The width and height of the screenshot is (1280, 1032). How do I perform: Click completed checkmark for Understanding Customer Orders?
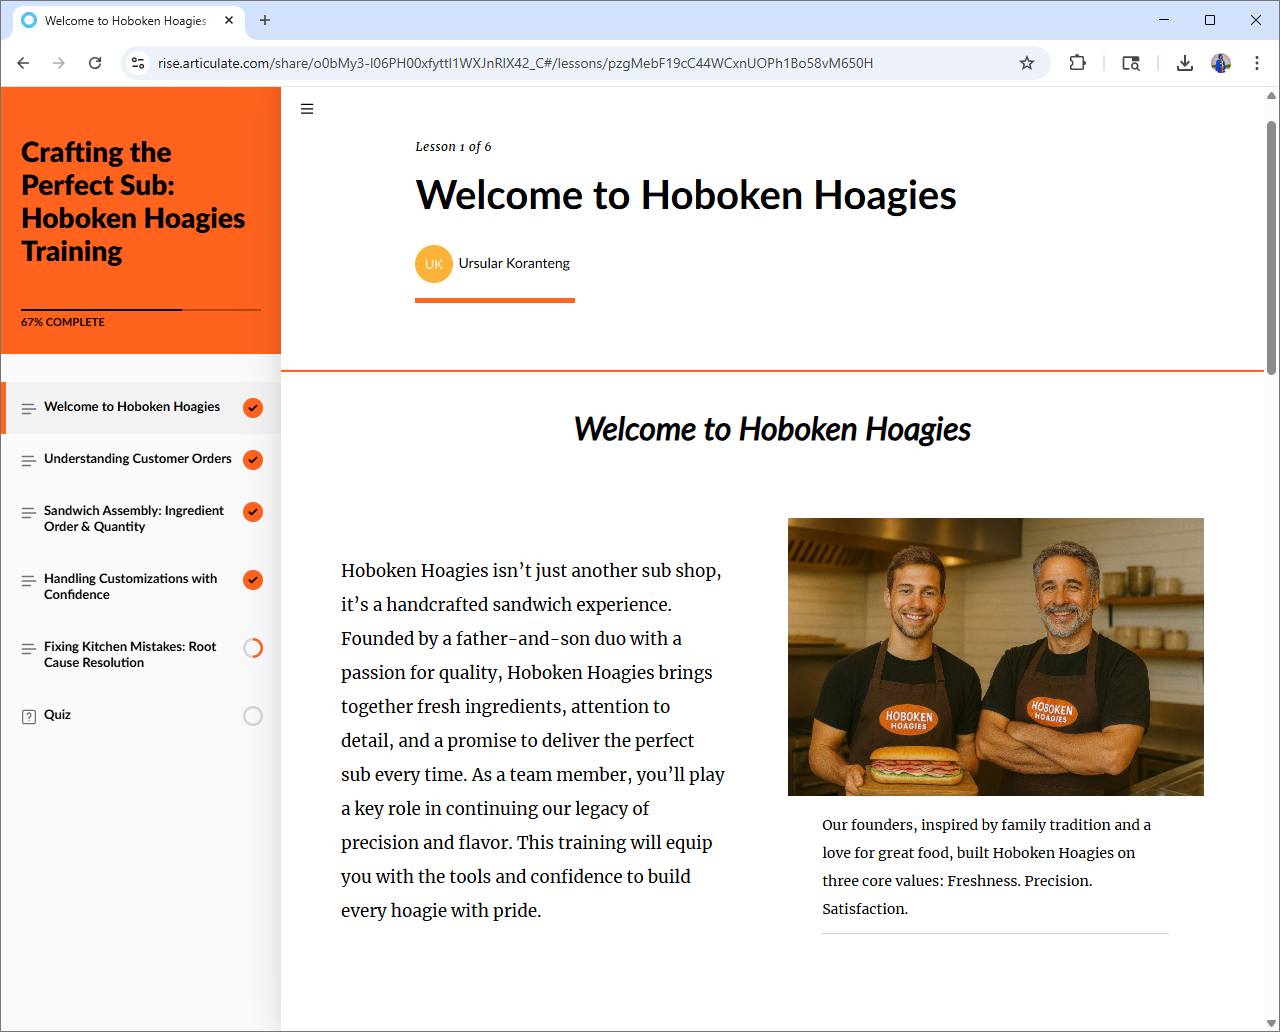253,460
